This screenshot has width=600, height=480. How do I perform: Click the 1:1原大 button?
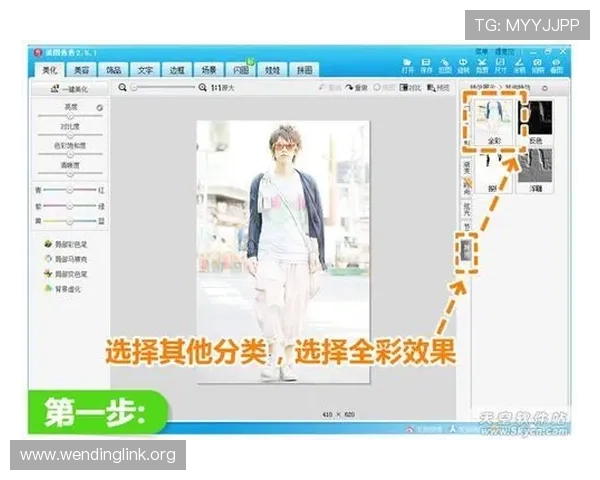pos(222,88)
